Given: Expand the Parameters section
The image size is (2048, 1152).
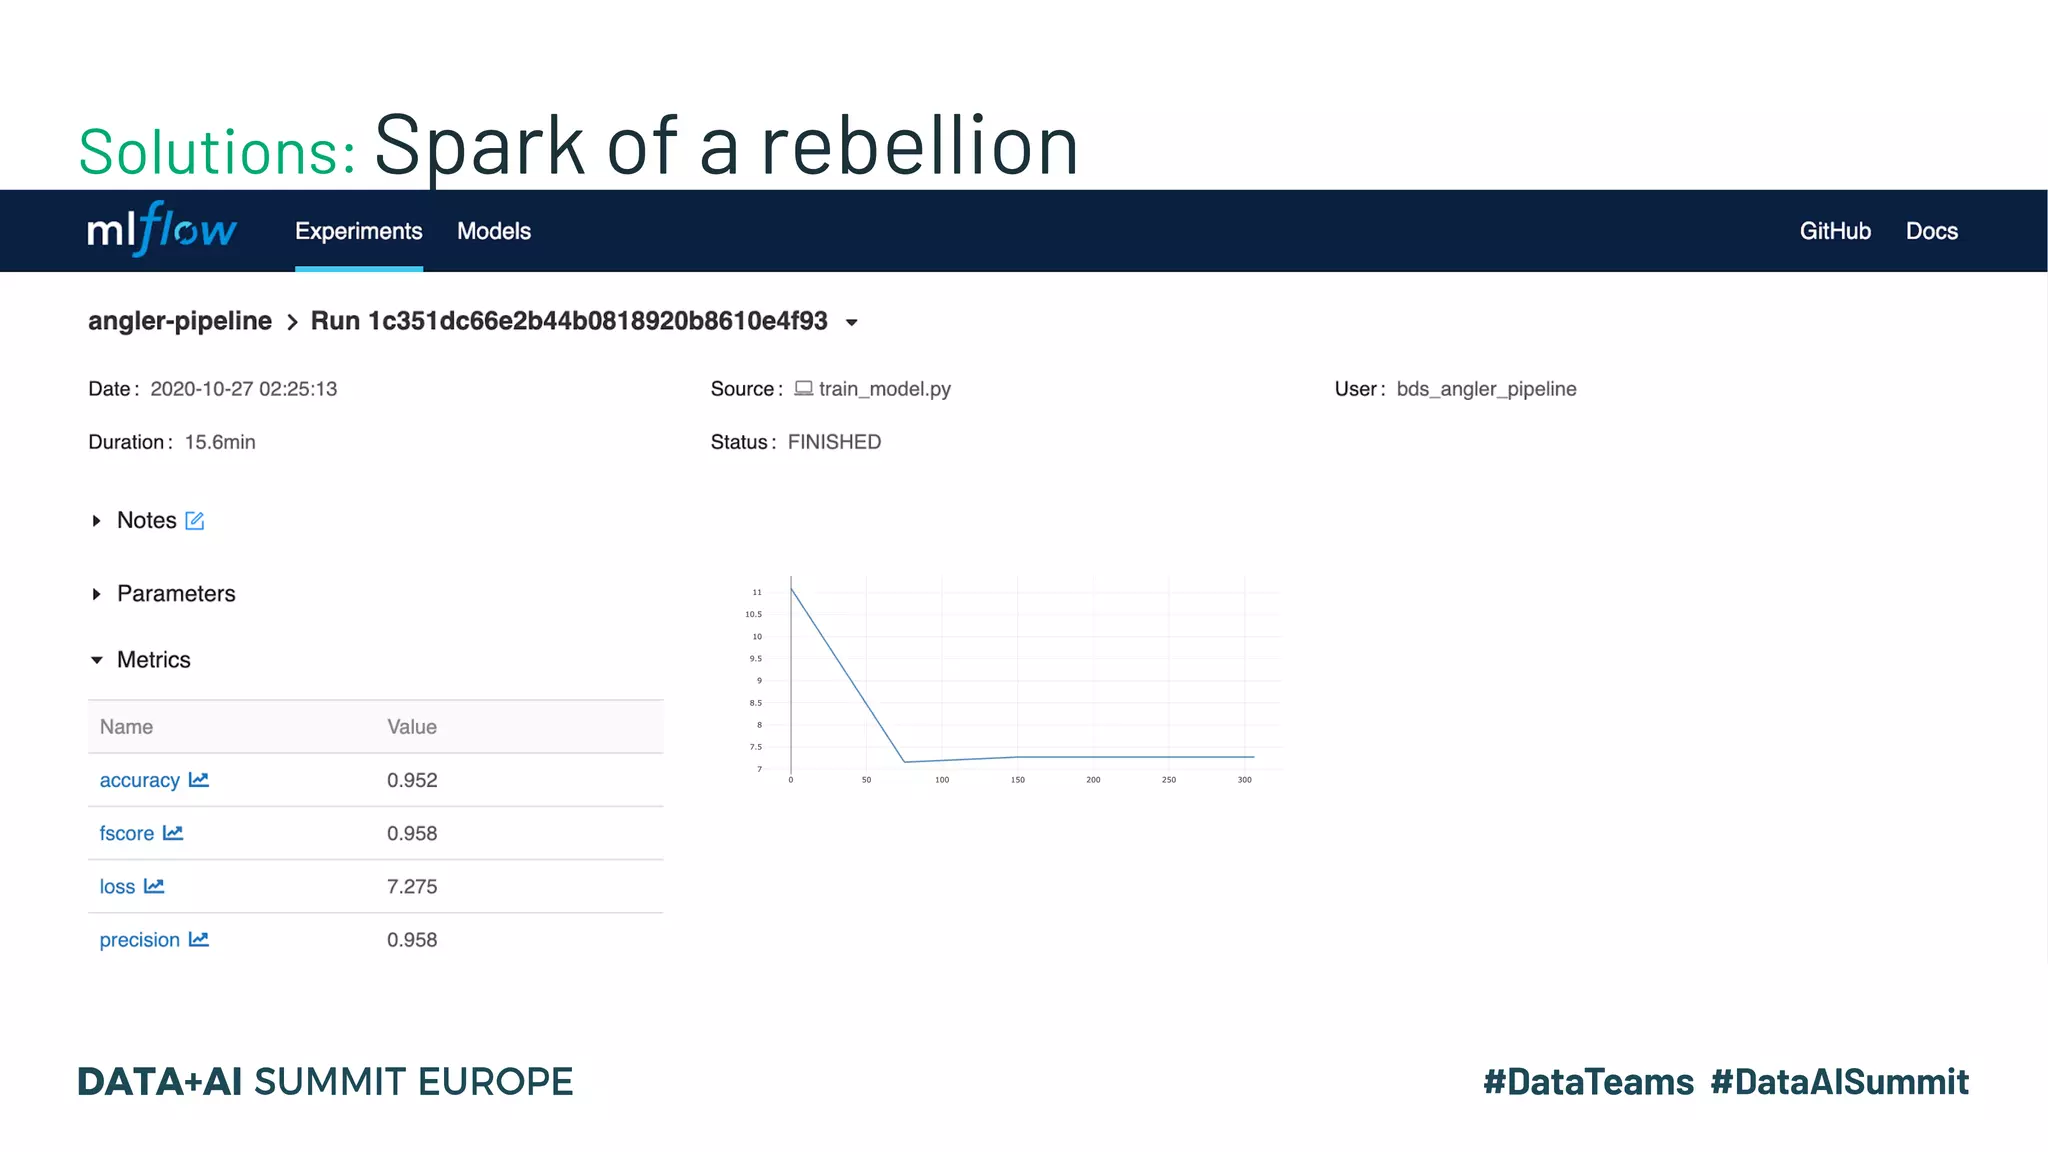Looking at the screenshot, I should [97, 594].
